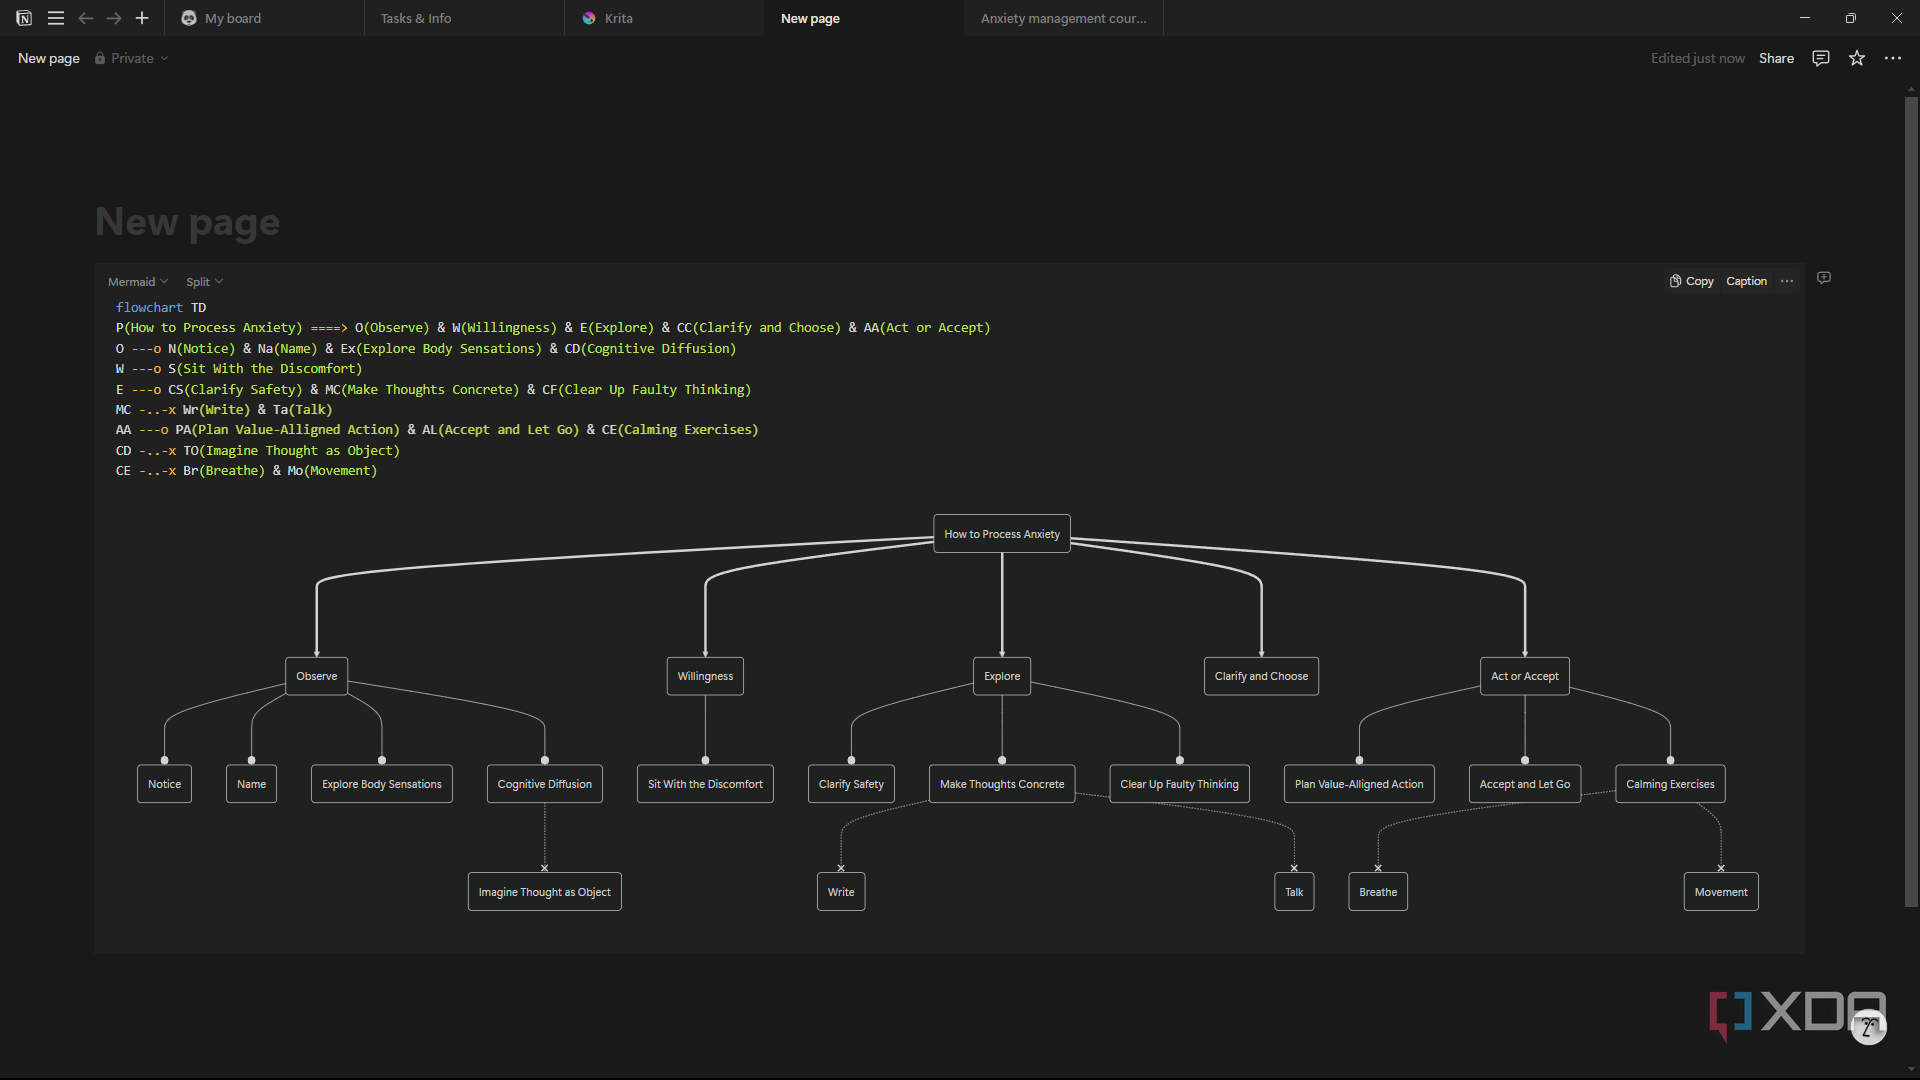Click the Edited just now timestamp
The height and width of the screenshot is (1080, 1920).
[x=1697, y=58]
